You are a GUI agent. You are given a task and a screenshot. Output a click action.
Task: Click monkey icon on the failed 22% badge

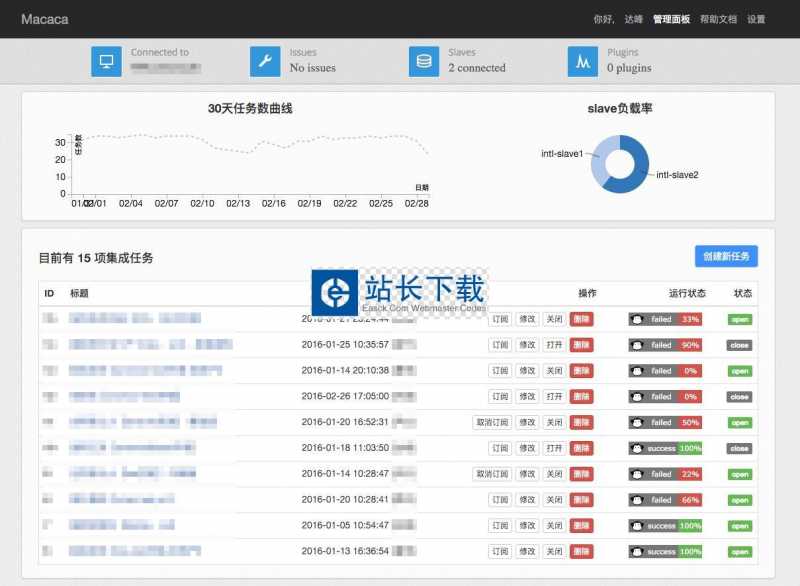click(638, 474)
